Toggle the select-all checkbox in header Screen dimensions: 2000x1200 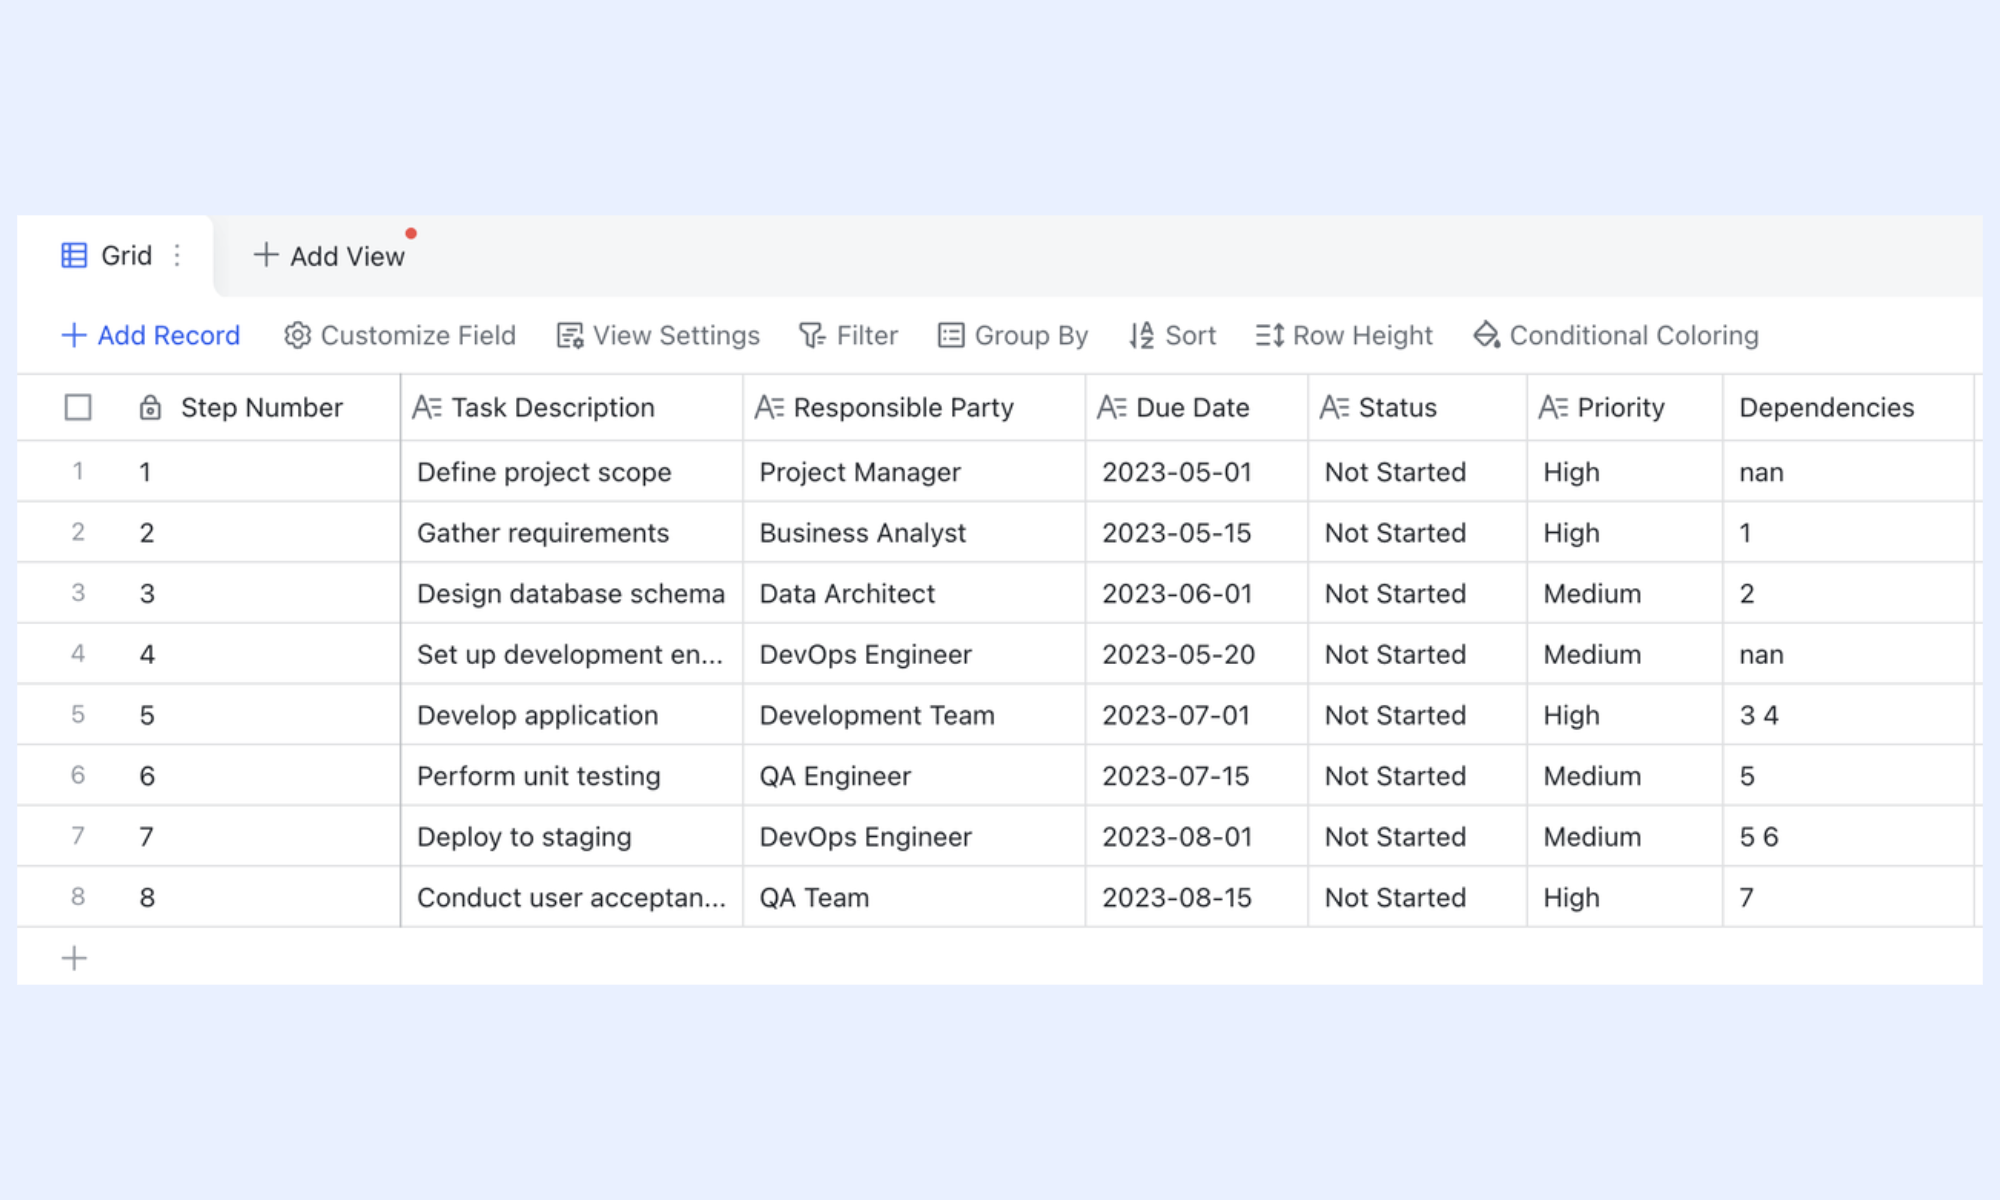point(78,407)
